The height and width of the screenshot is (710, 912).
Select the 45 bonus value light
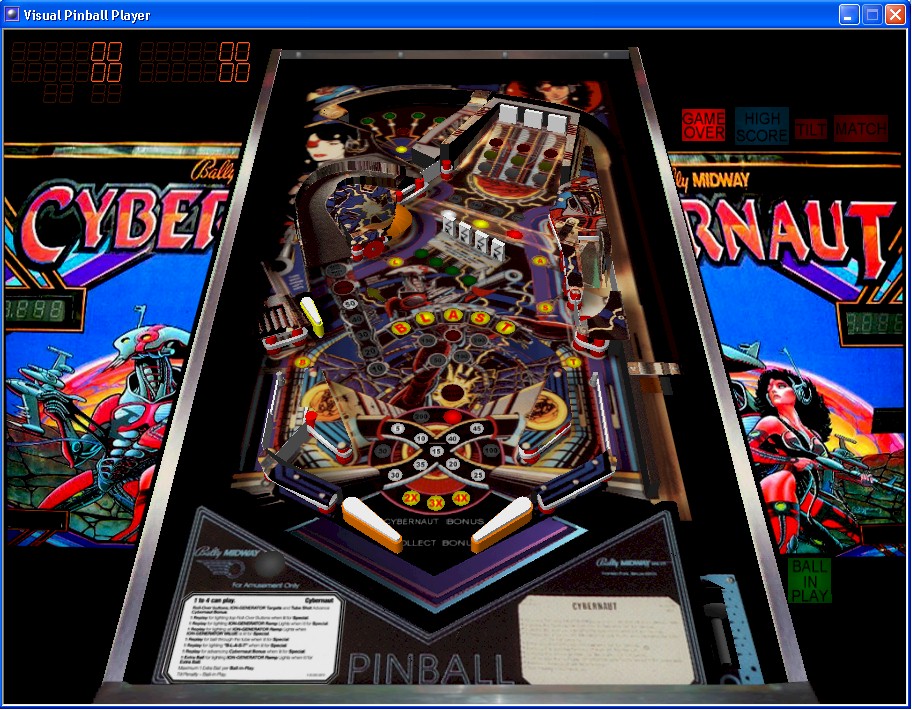pyautogui.click(x=476, y=429)
